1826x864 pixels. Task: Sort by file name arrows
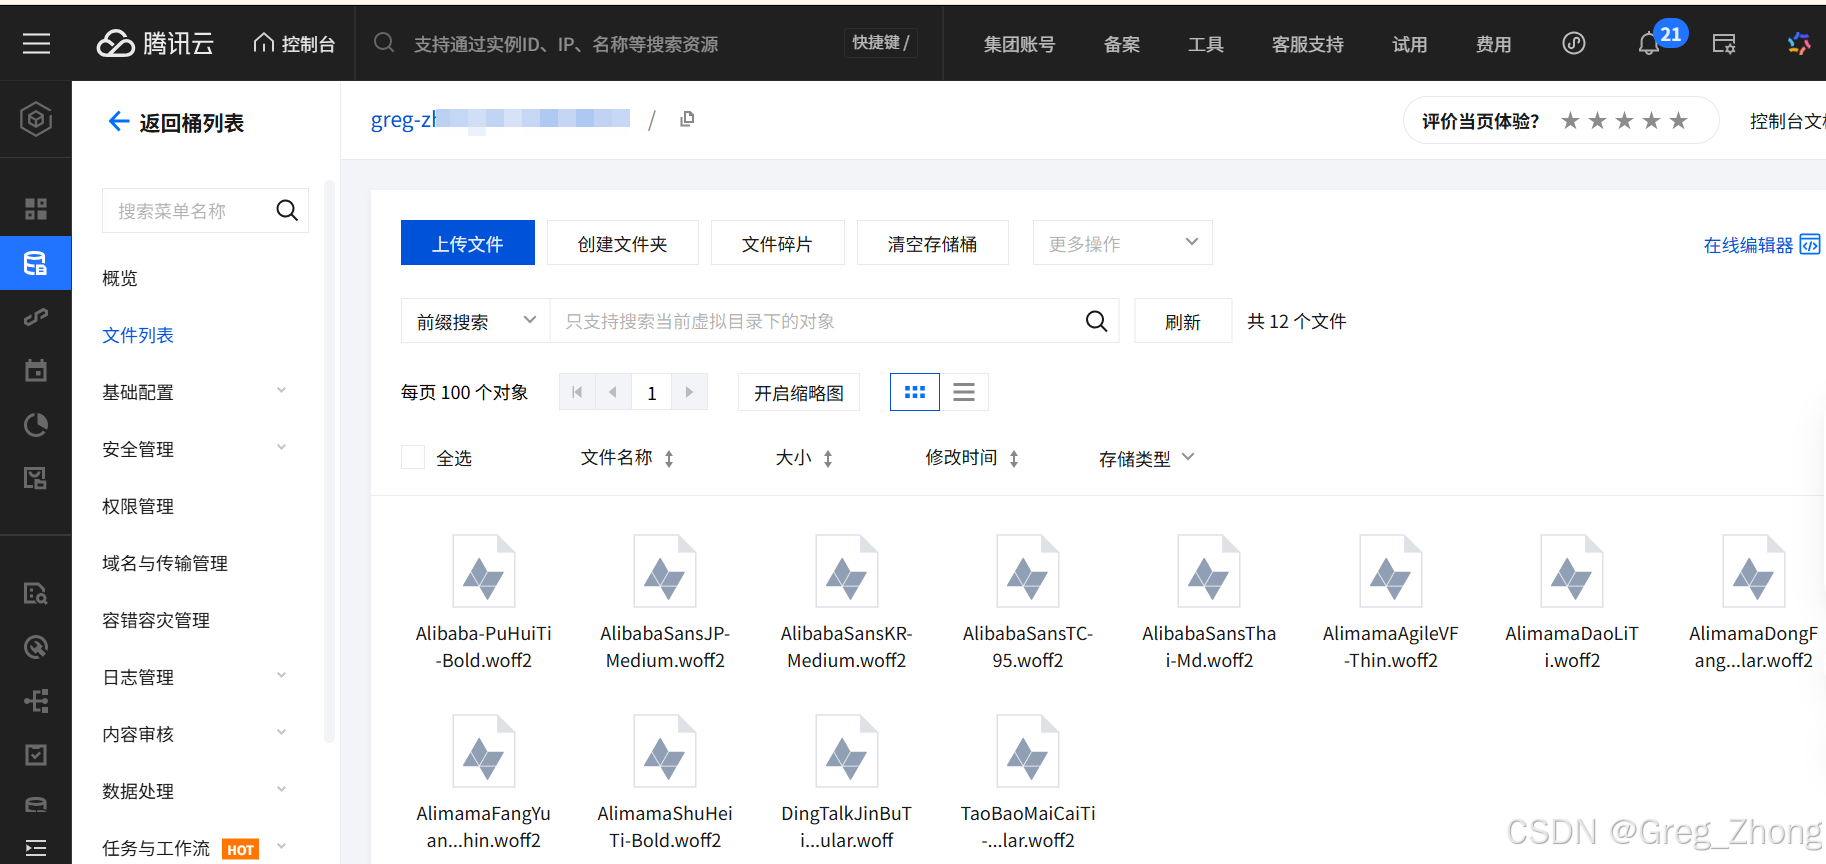669,458
